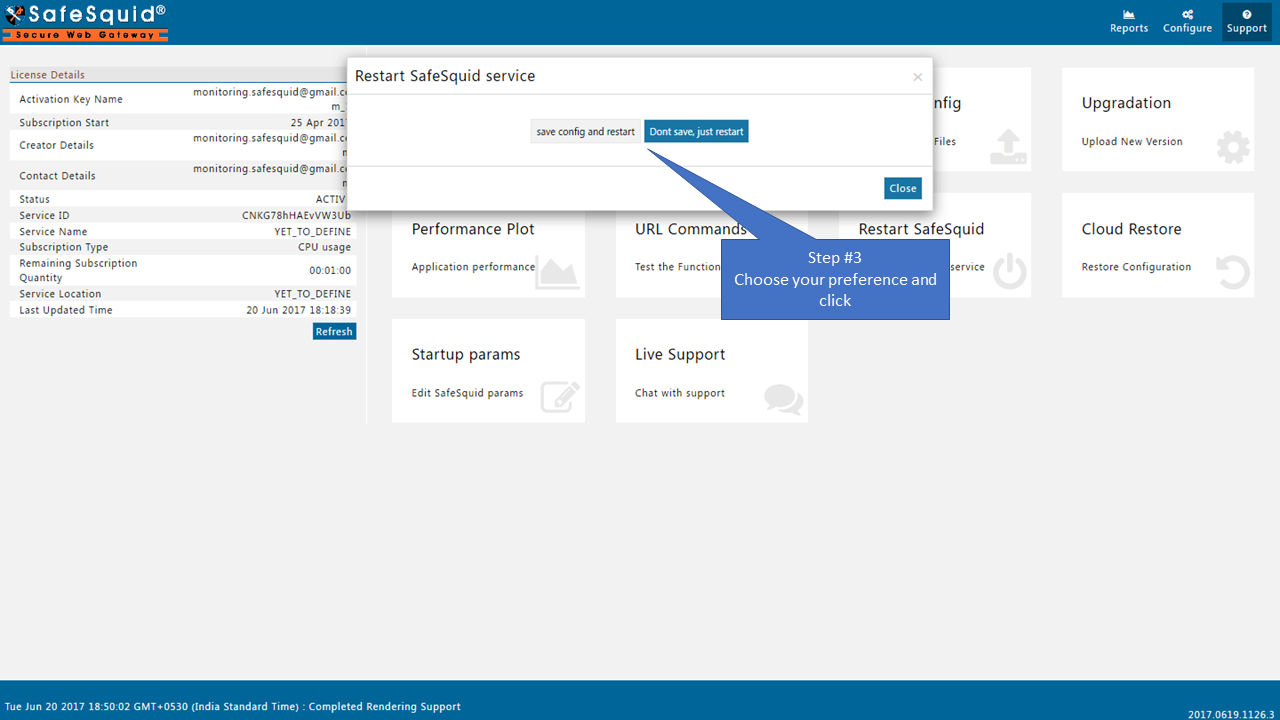Select the Activation Key Name row label
Image resolution: width=1280 pixels, height=720 pixels.
coord(71,99)
